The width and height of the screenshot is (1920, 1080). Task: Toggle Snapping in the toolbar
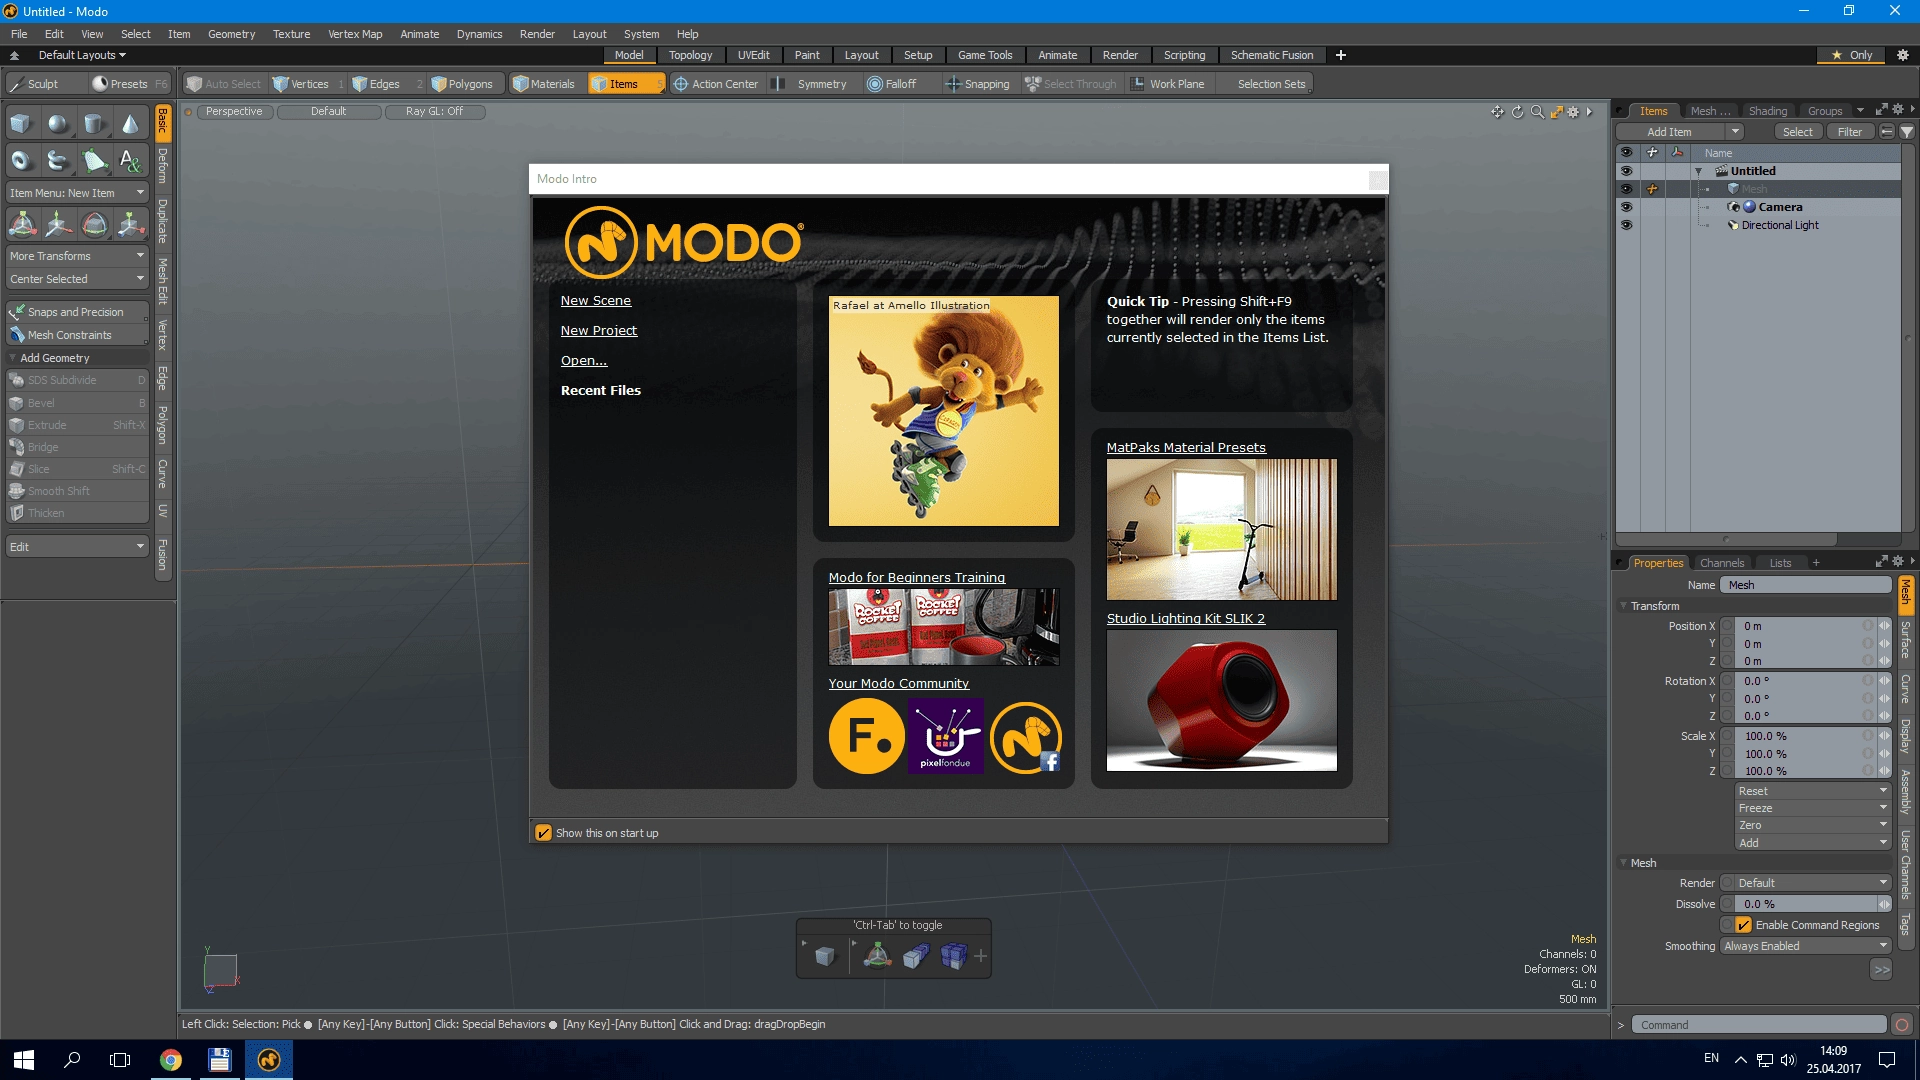(x=978, y=84)
